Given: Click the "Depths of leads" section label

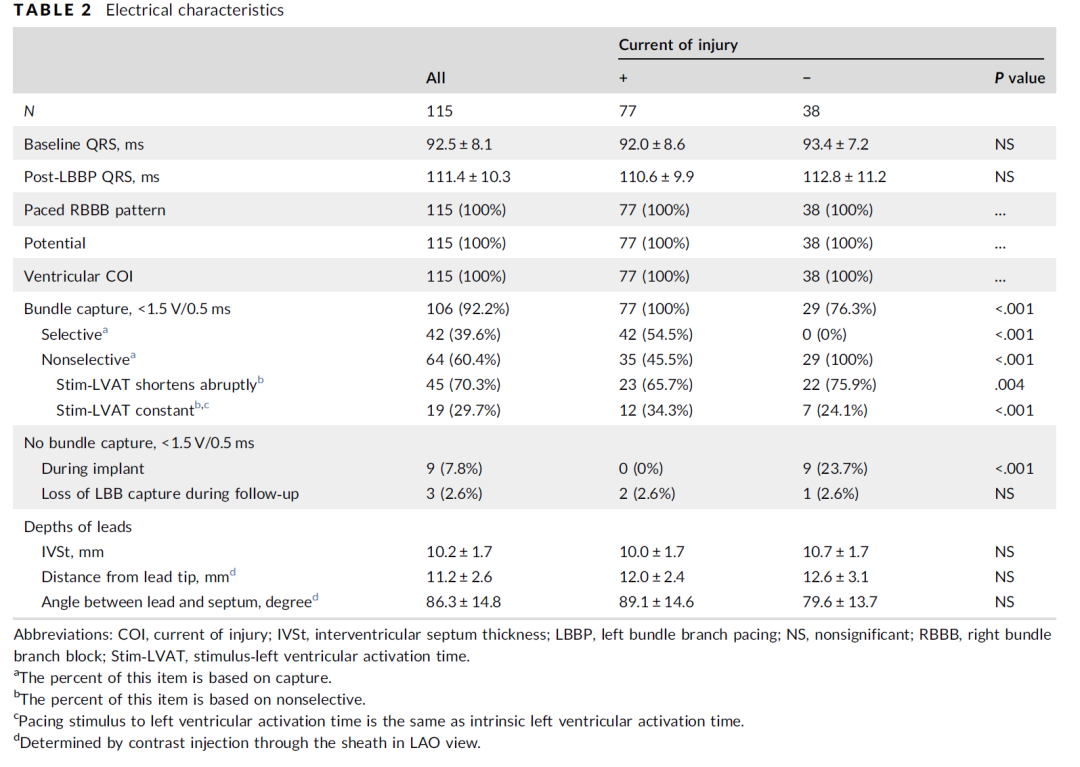Looking at the screenshot, I should 78,527.
